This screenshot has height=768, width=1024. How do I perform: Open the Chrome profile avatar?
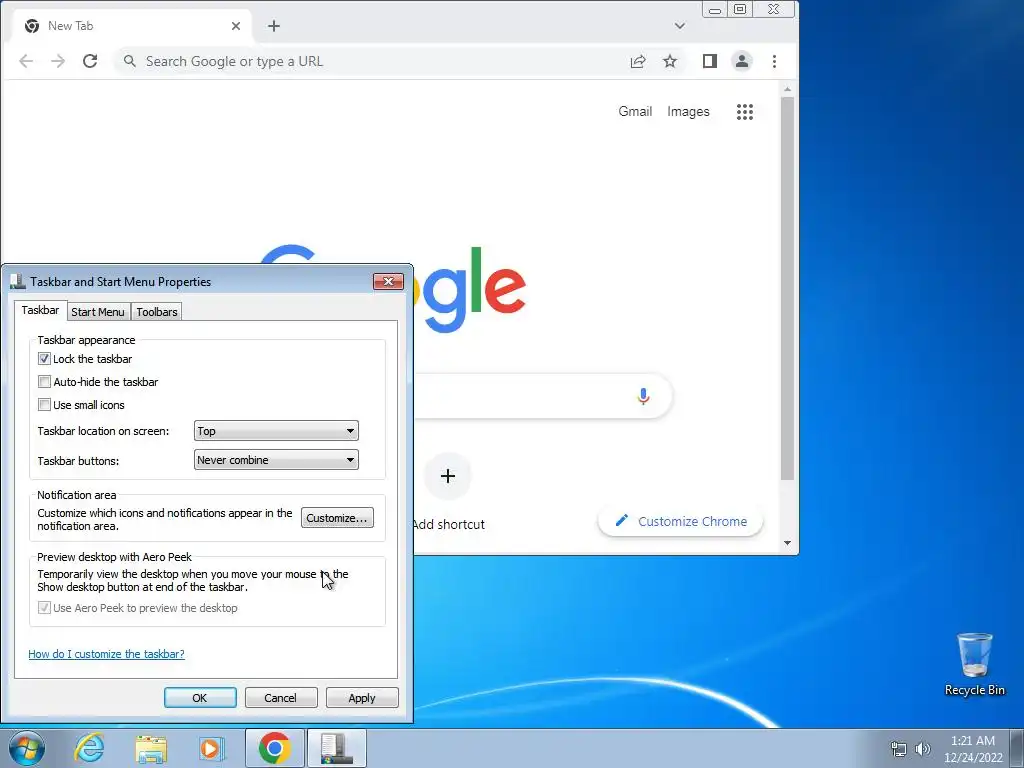coord(742,61)
